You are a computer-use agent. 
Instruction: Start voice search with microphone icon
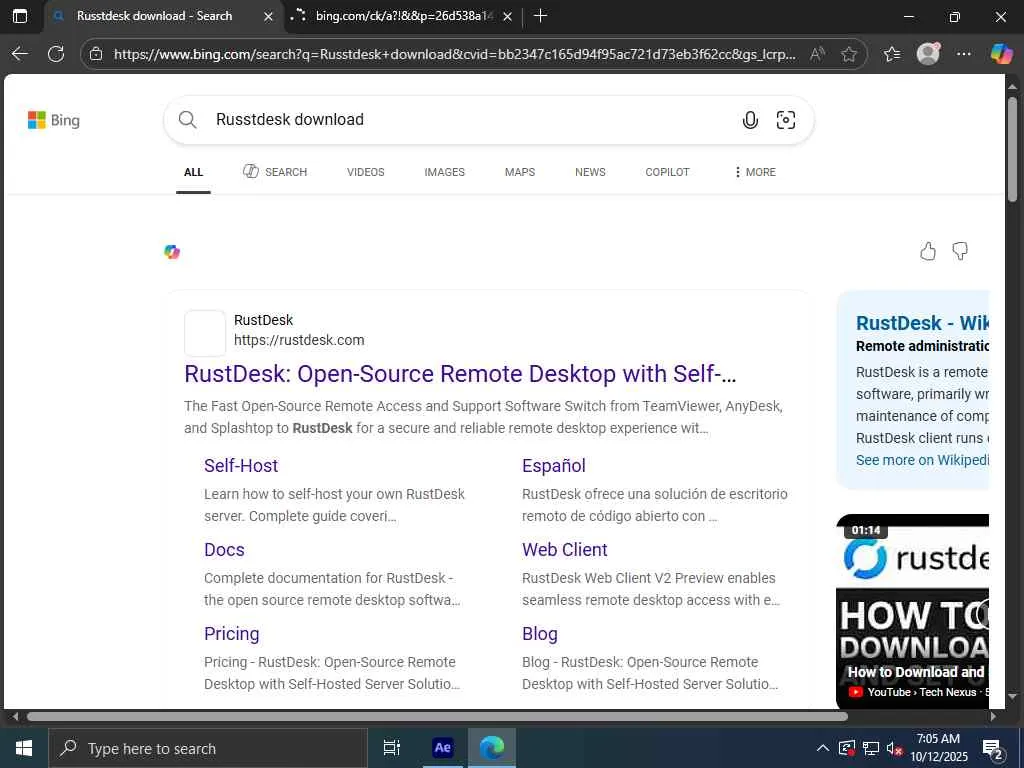point(750,120)
